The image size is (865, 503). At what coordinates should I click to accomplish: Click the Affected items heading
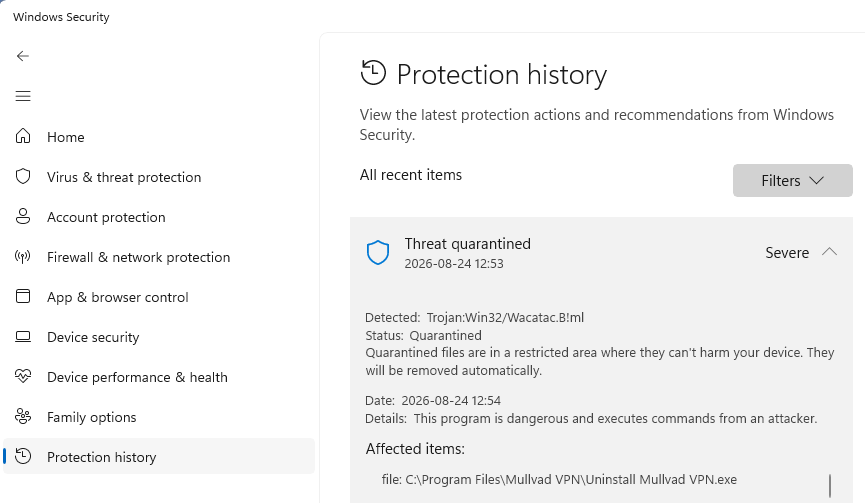[x=415, y=449]
